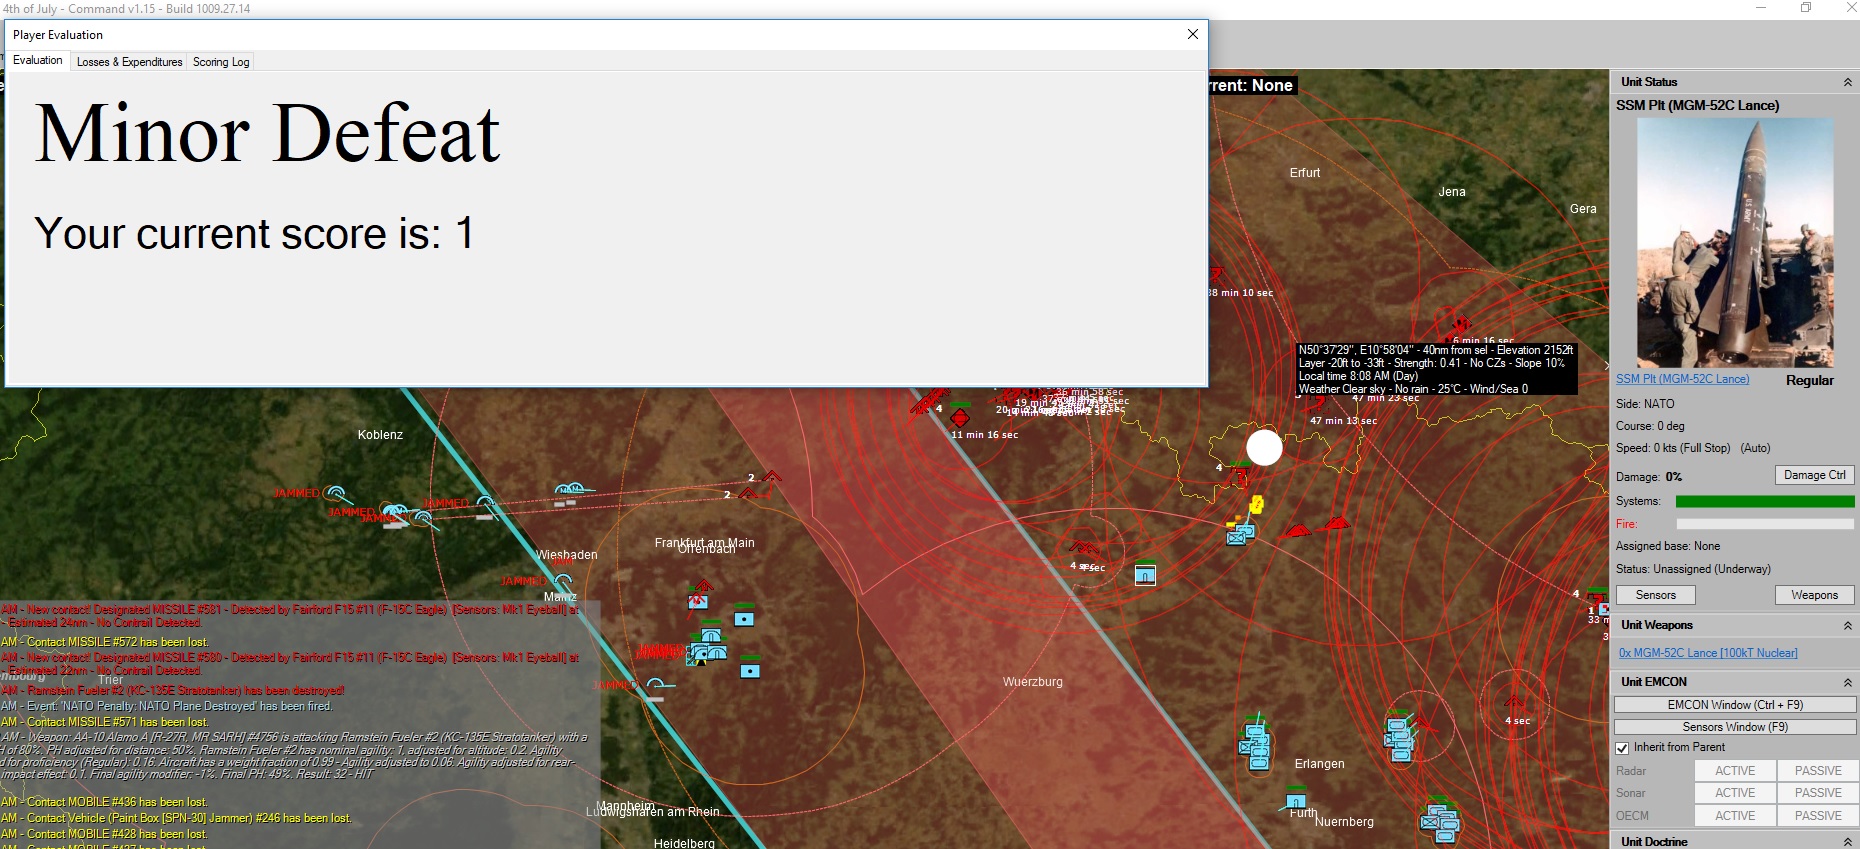Image resolution: width=1860 pixels, height=849 pixels.
Task: Click the yellow unit icon above the blue infantry marker
Action: 1256,505
